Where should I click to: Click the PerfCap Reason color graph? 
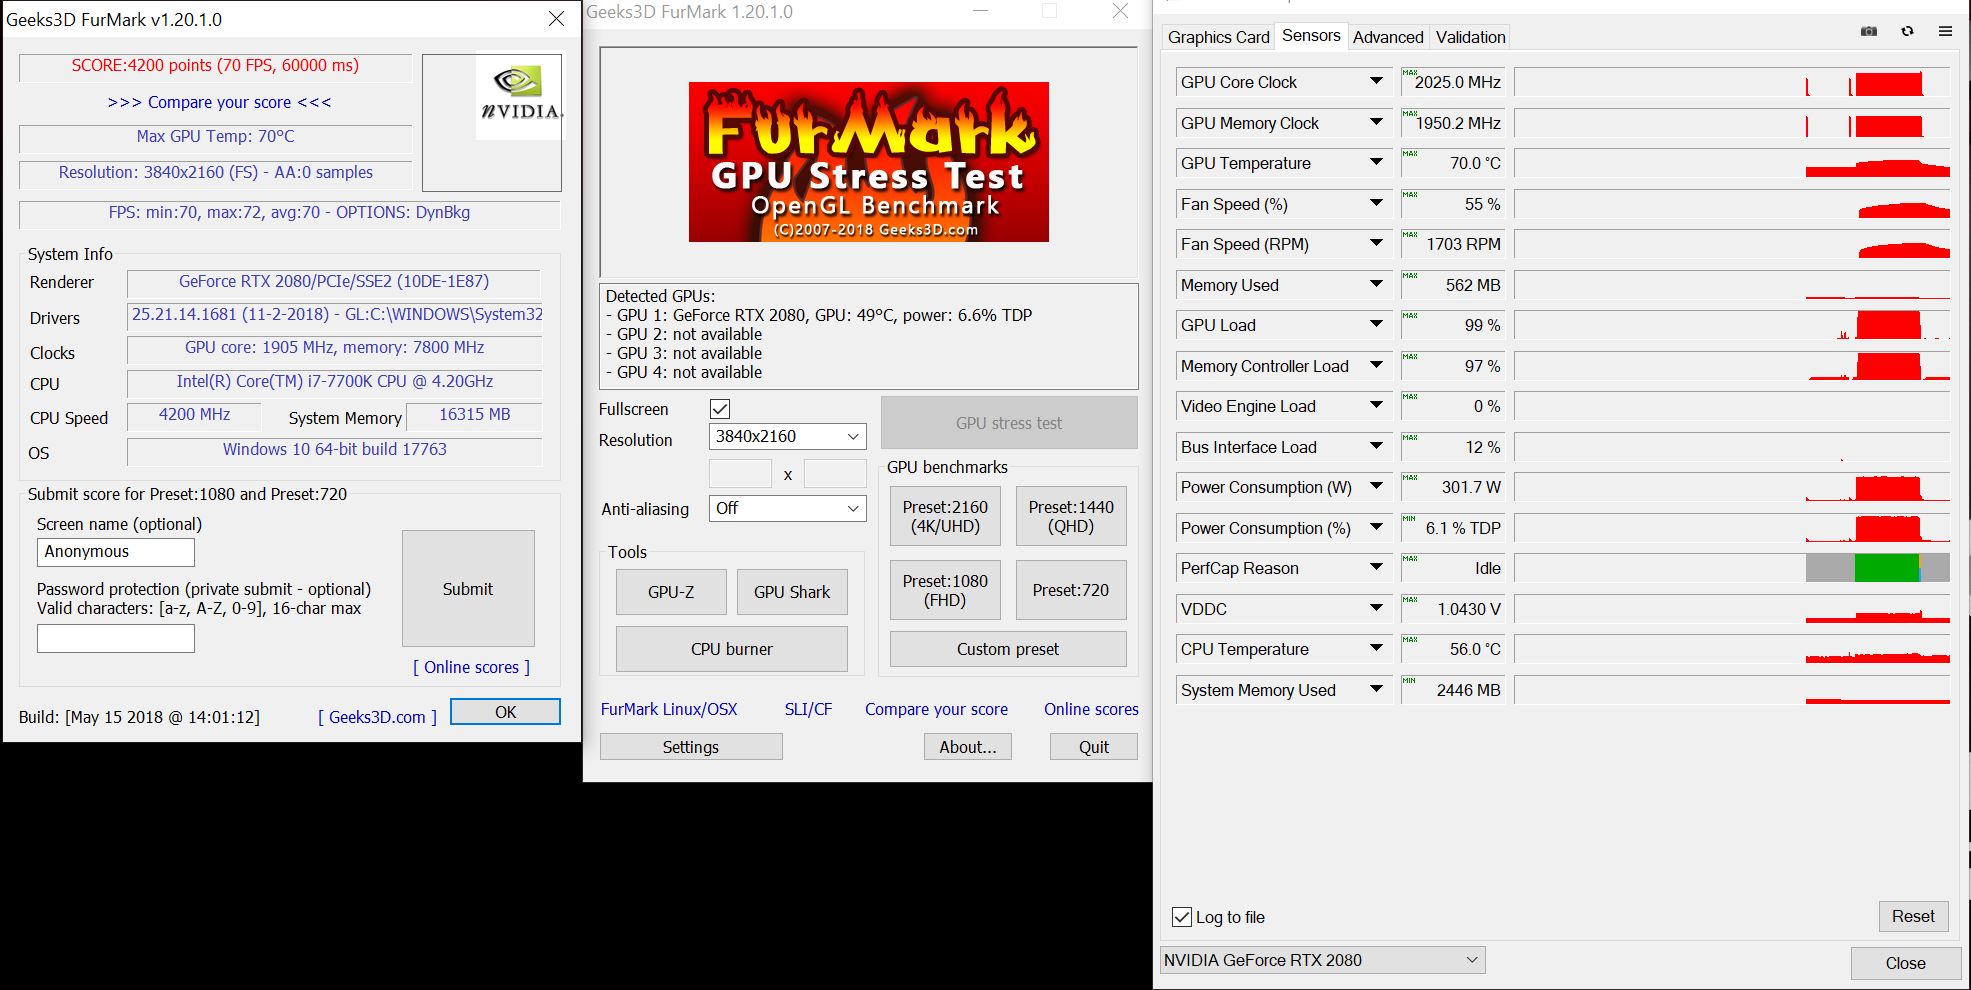point(1732,567)
